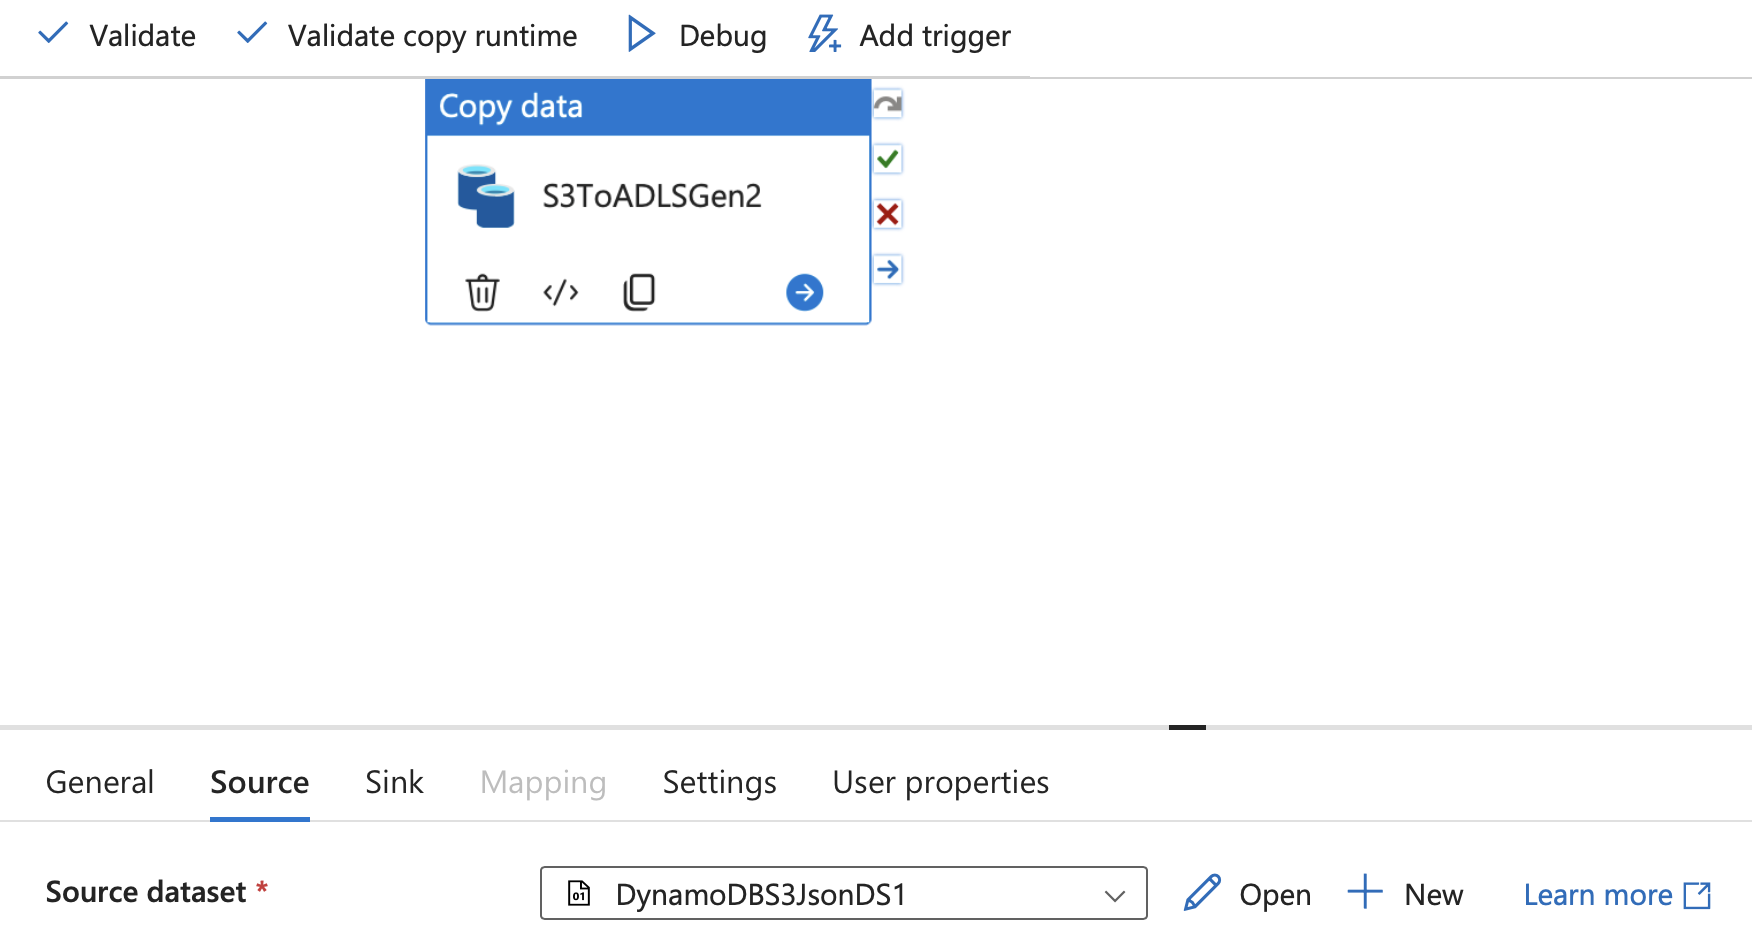Click the plus icon for new dataset
This screenshot has width=1752, height=944.
pyautogui.click(x=1365, y=892)
